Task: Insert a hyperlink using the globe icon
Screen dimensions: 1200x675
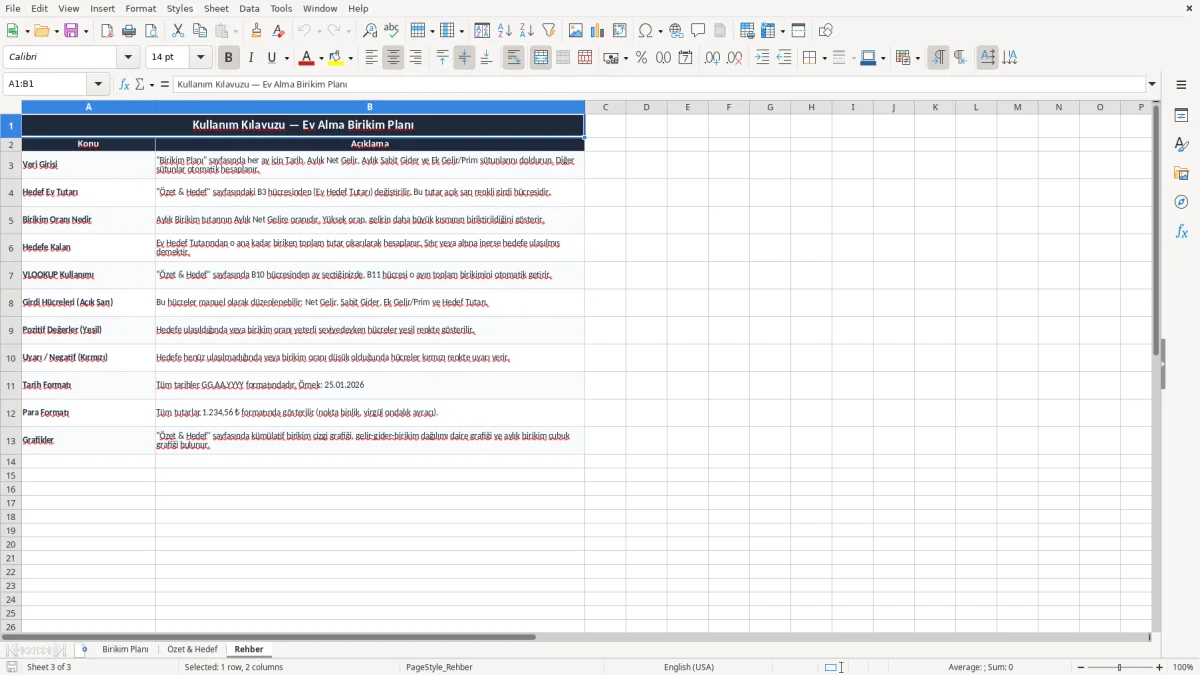Action: click(x=677, y=31)
